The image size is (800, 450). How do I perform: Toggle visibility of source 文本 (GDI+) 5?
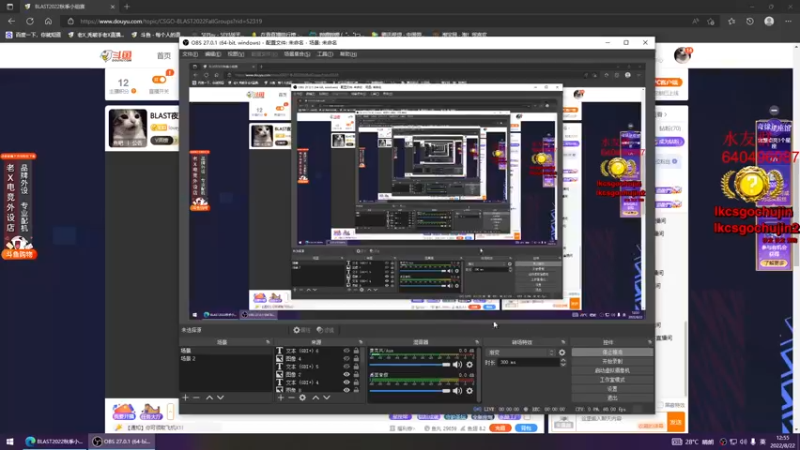click(x=346, y=366)
